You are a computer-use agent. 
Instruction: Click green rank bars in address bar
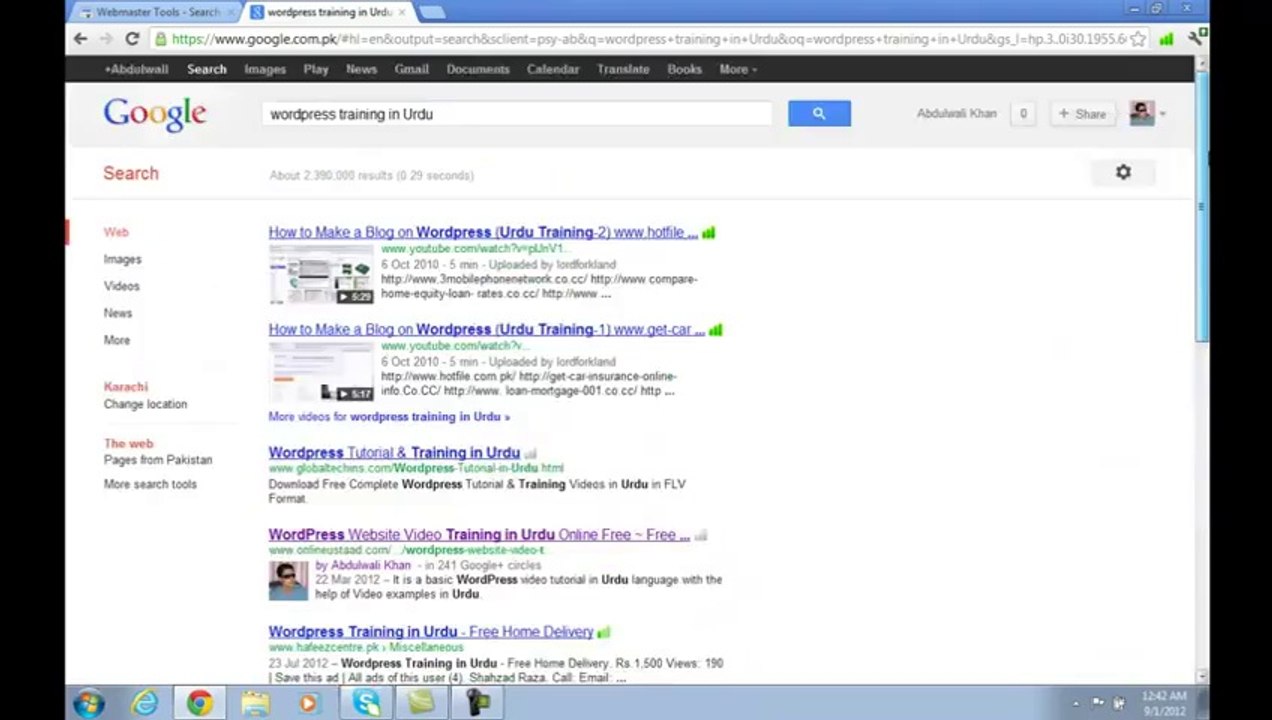point(1166,39)
